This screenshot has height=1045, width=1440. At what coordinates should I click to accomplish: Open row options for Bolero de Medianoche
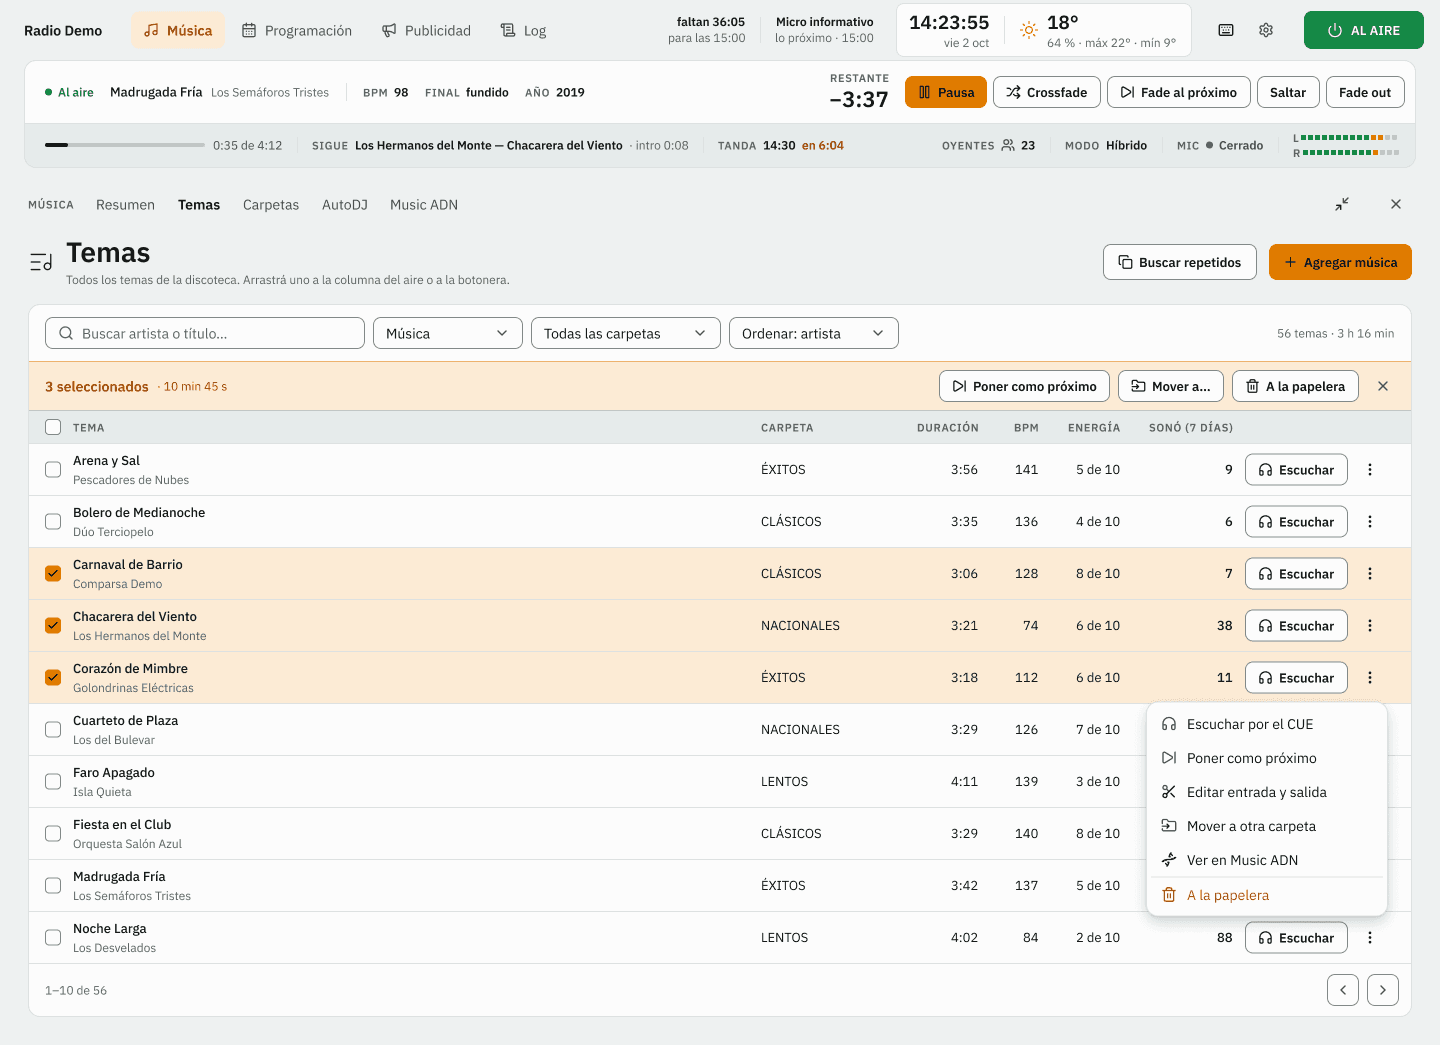[1370, 522]
